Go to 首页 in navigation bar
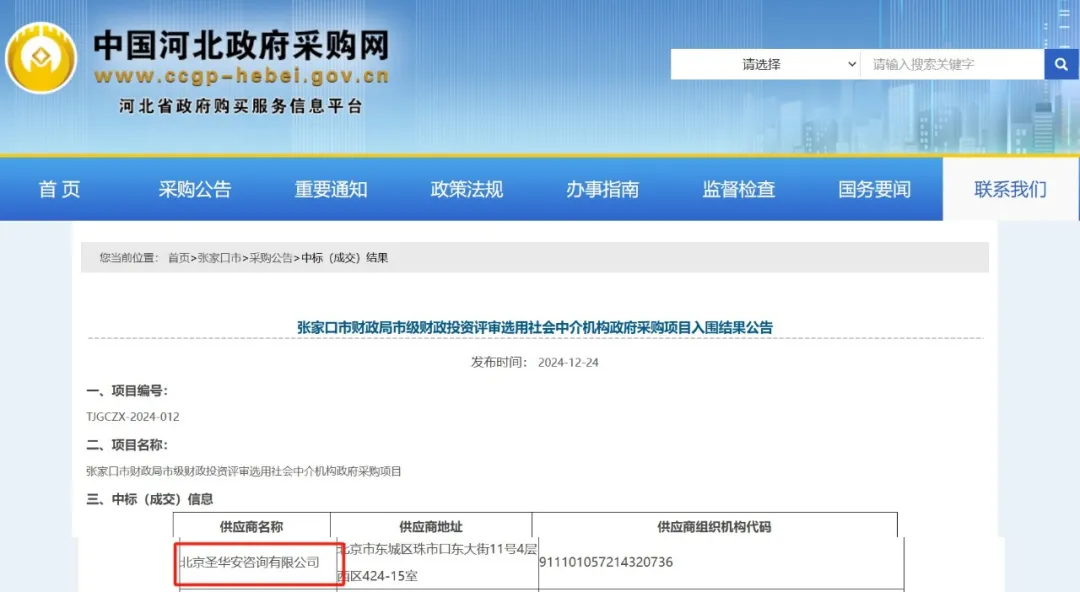Viewport: 1080px width, 592px height. pos(59,190)
